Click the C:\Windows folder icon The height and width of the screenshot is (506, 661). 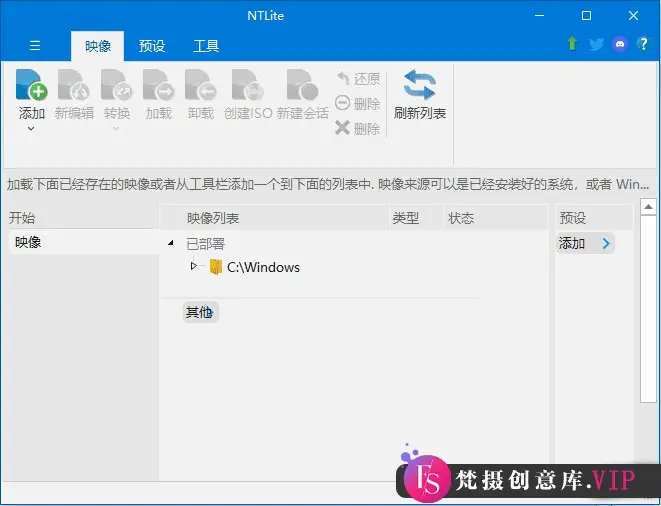click(x=215, y=267)
